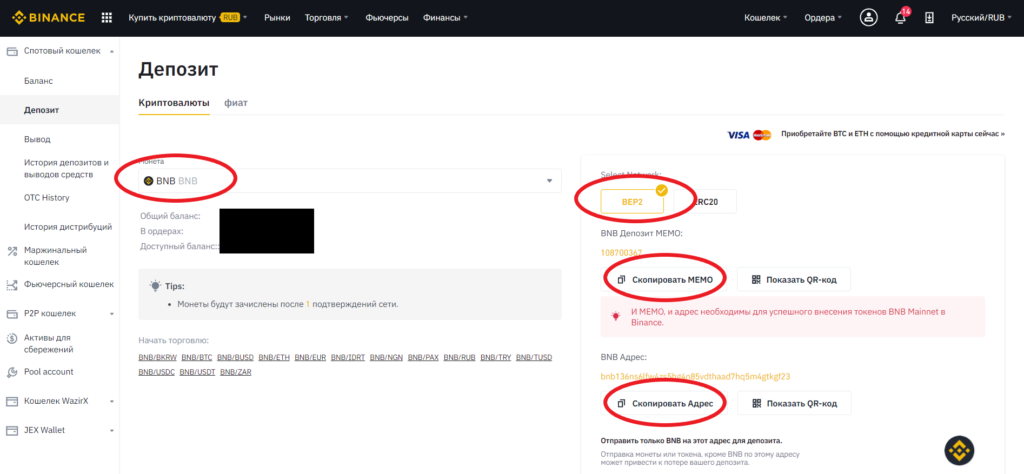Click the BNB deposit address text
Image resolution: width=1024 pixels, height=474 pixels.
(x=696, y=377)
